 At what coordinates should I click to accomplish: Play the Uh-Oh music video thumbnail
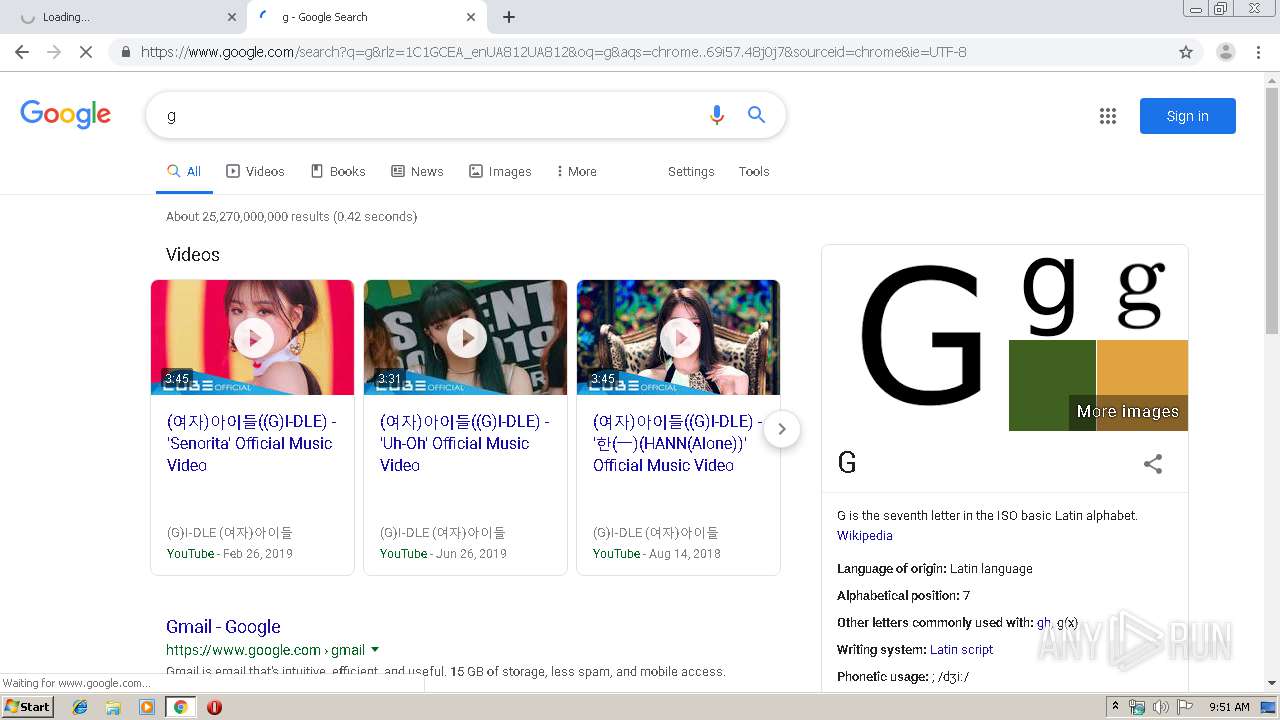tap(466, 337)
